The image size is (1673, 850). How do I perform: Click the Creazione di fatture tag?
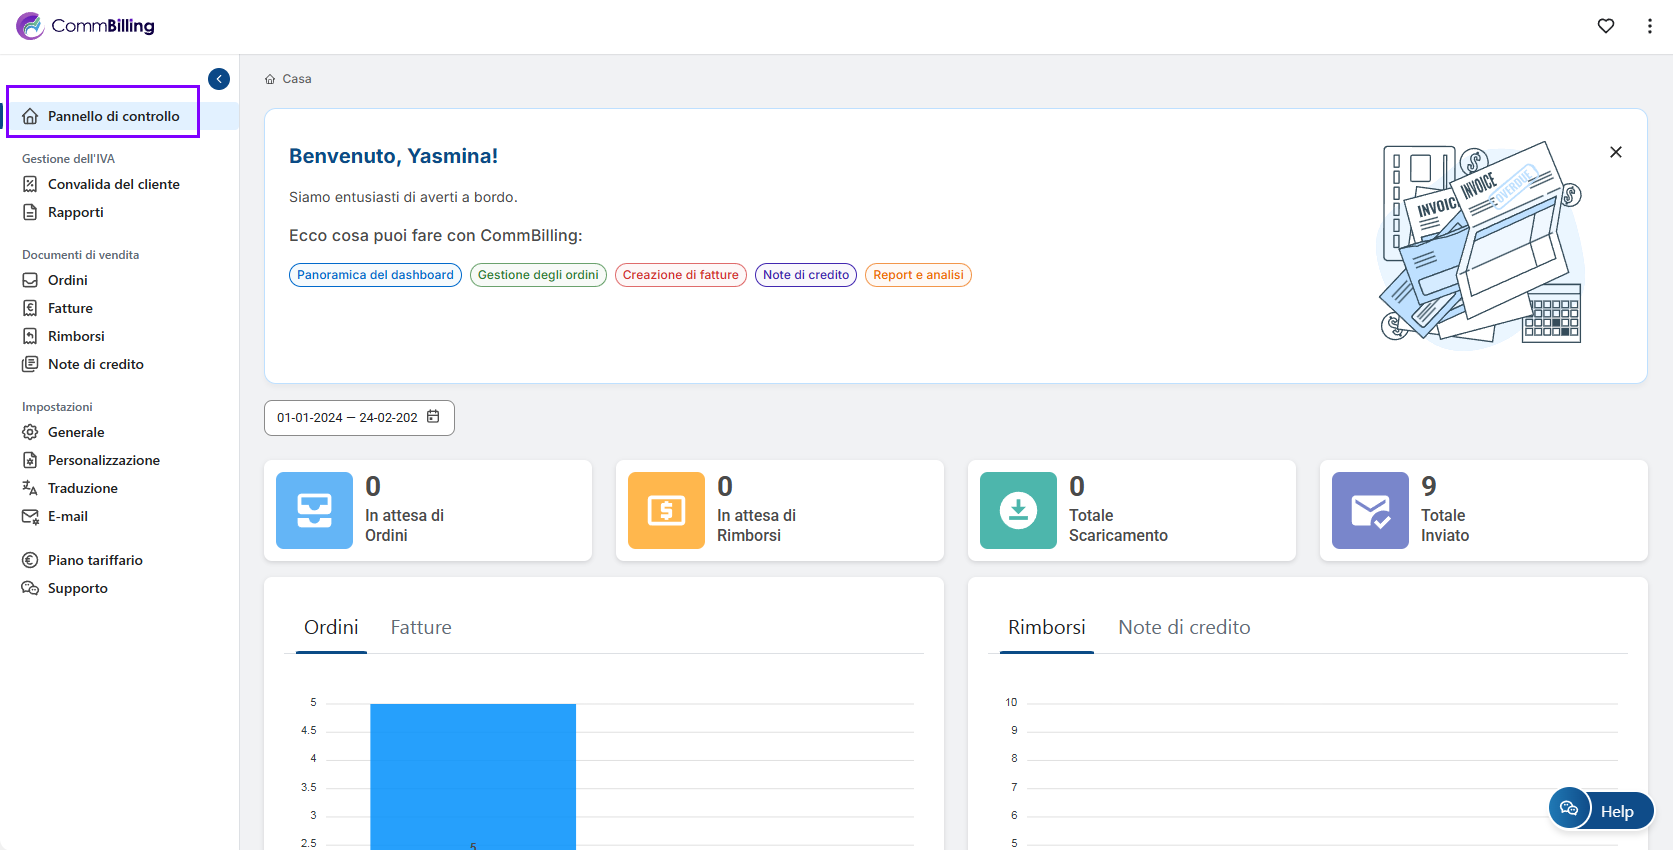click(680, 275)
